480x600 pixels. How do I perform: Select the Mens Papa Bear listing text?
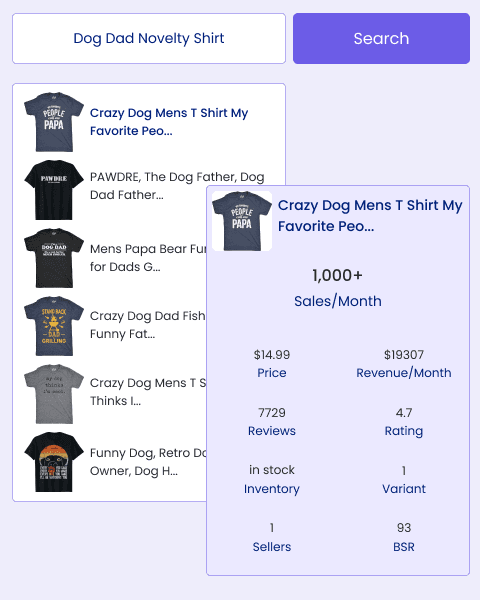point(148,258)
